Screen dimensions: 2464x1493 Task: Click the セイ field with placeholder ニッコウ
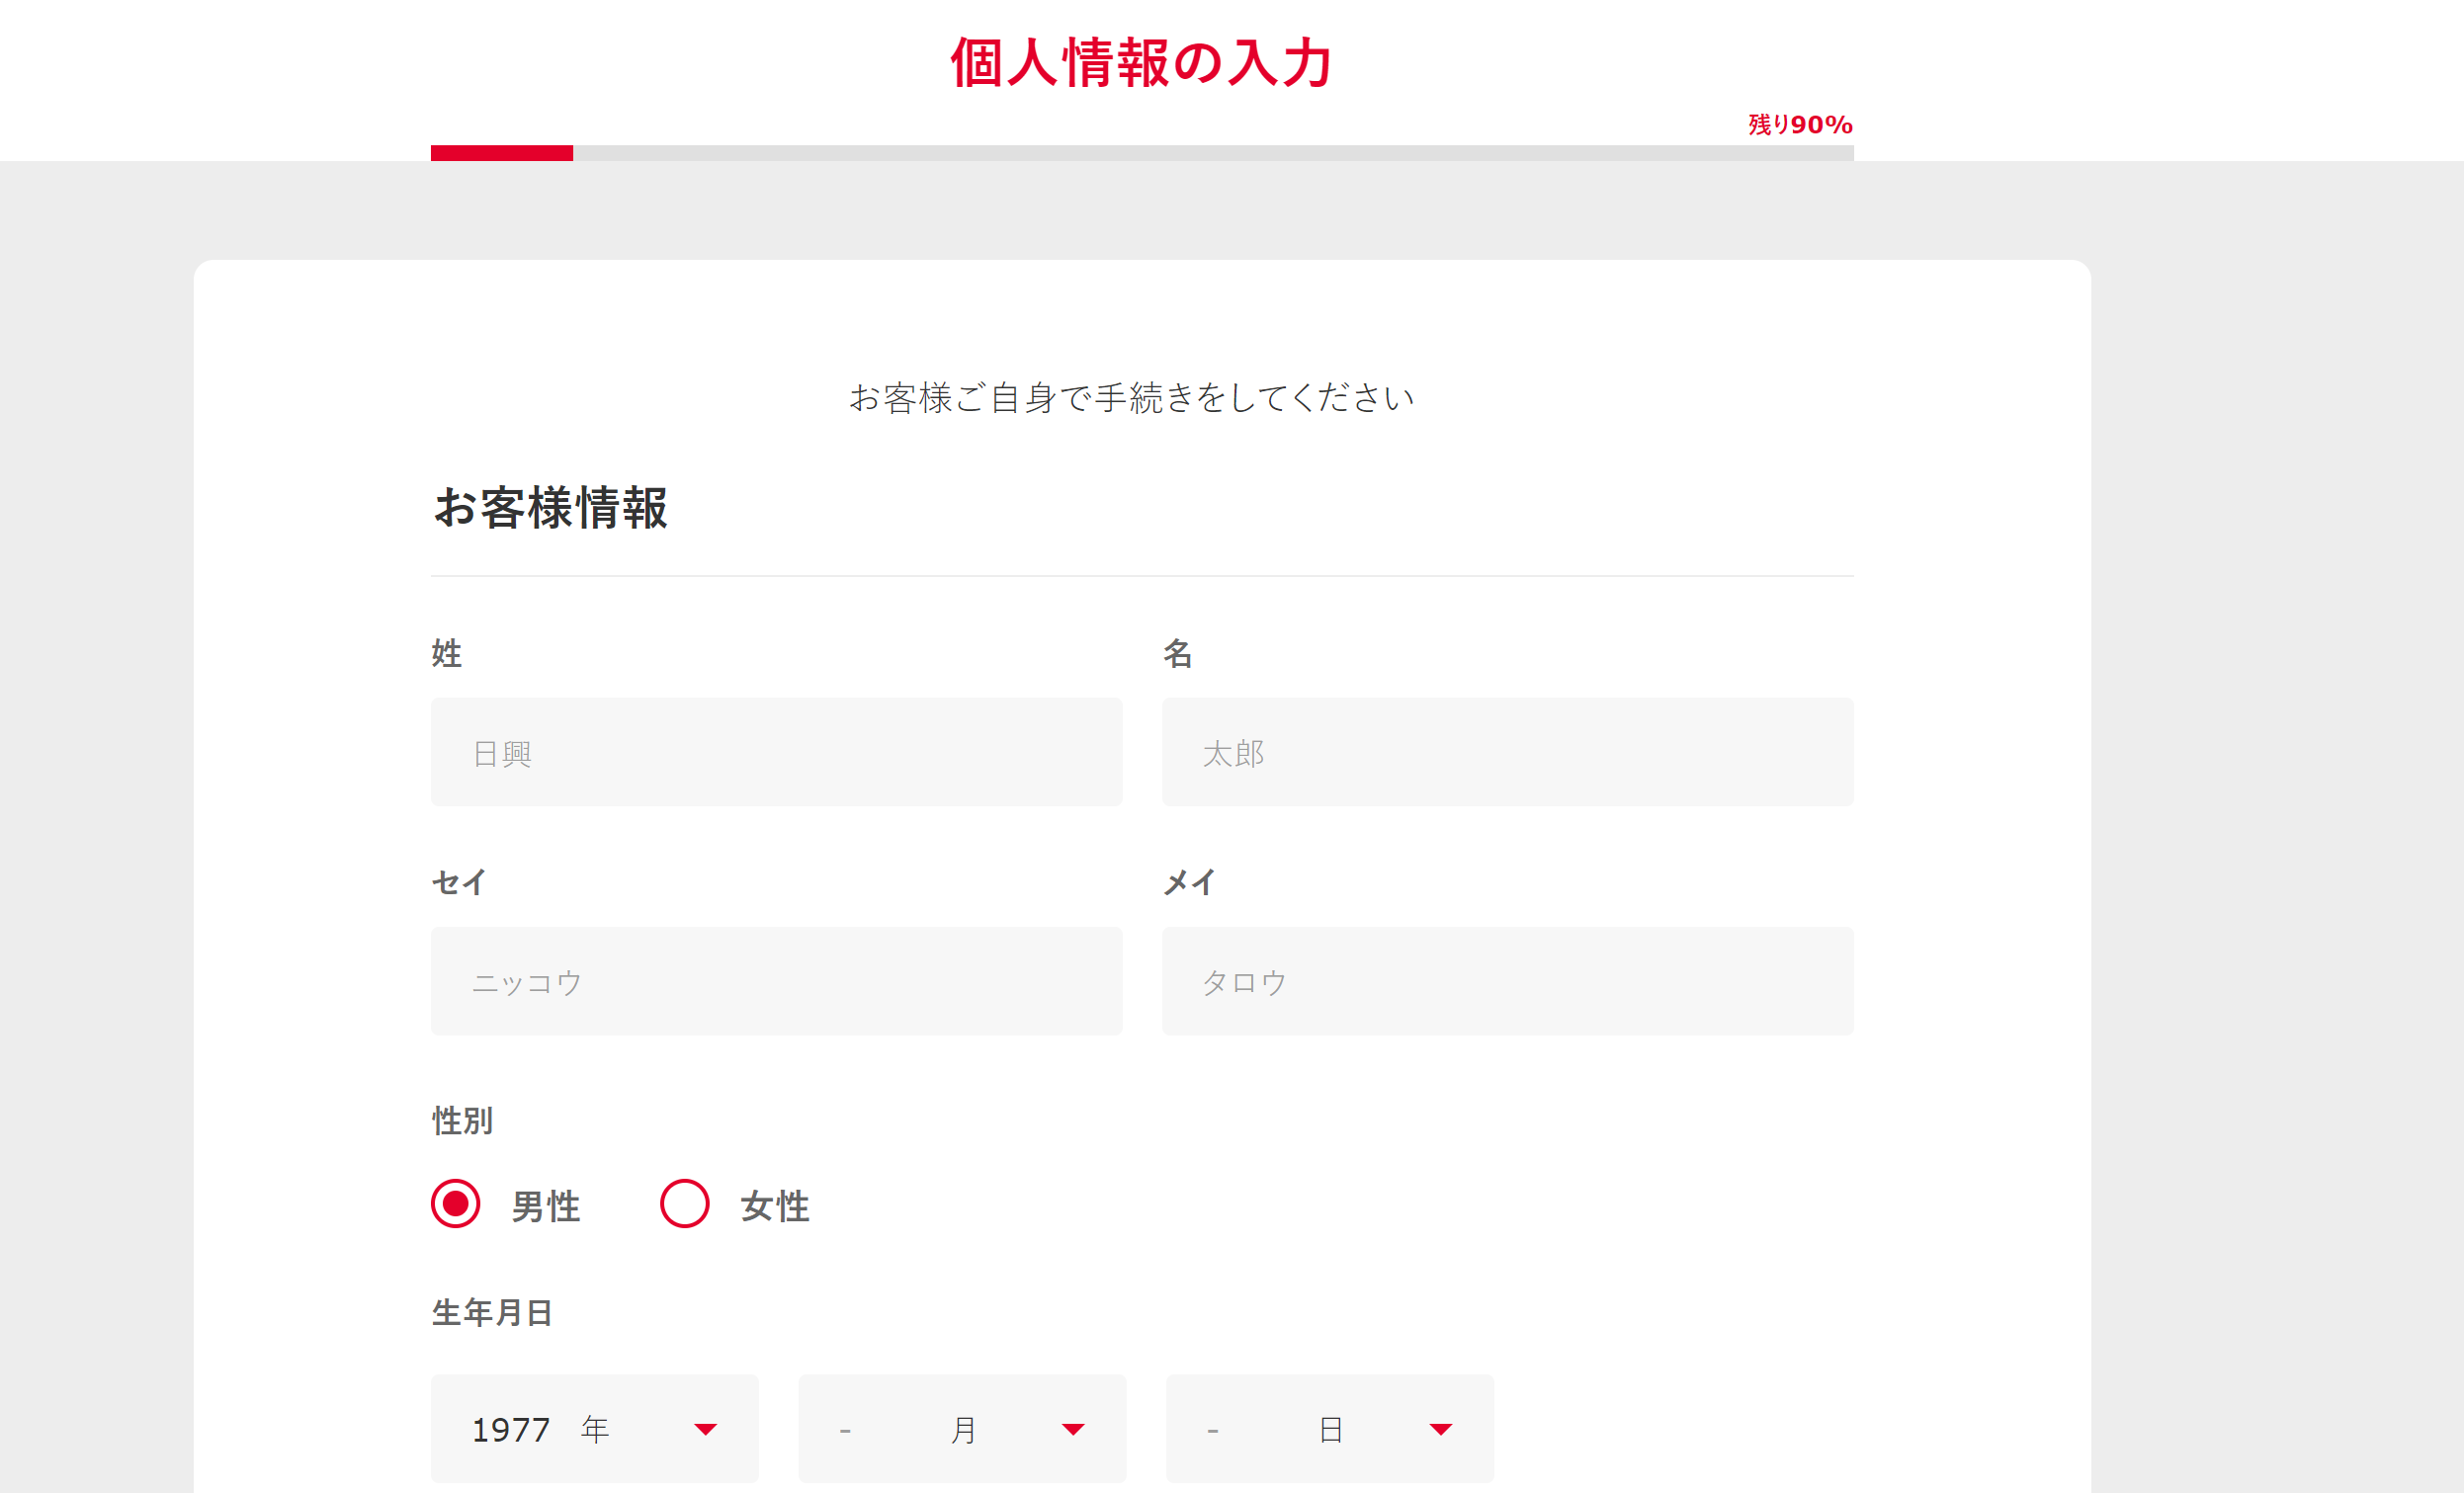pos(776,981)
